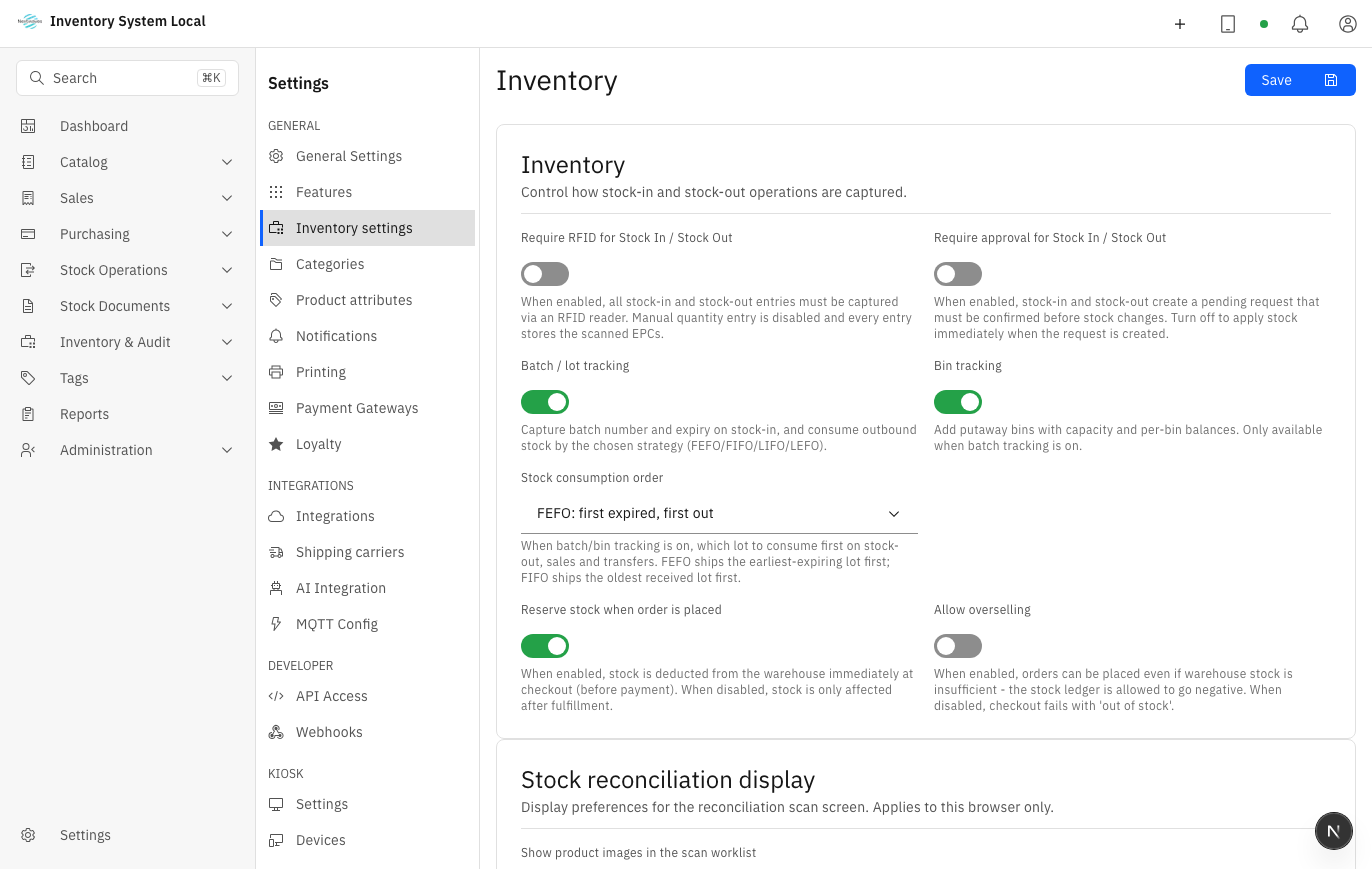Open the Stock consumption order dropdown
1372x869 pixels.
719,513
